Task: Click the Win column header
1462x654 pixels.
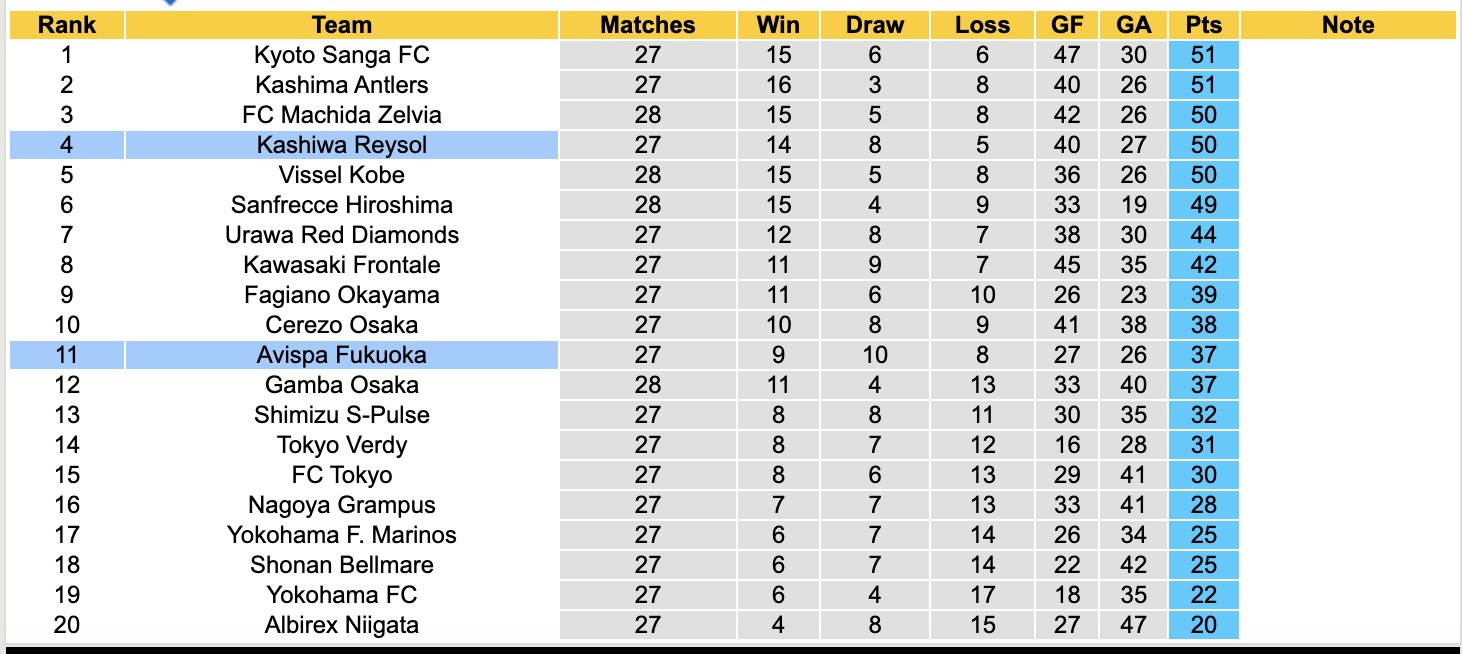Action: tap(778, 25)
